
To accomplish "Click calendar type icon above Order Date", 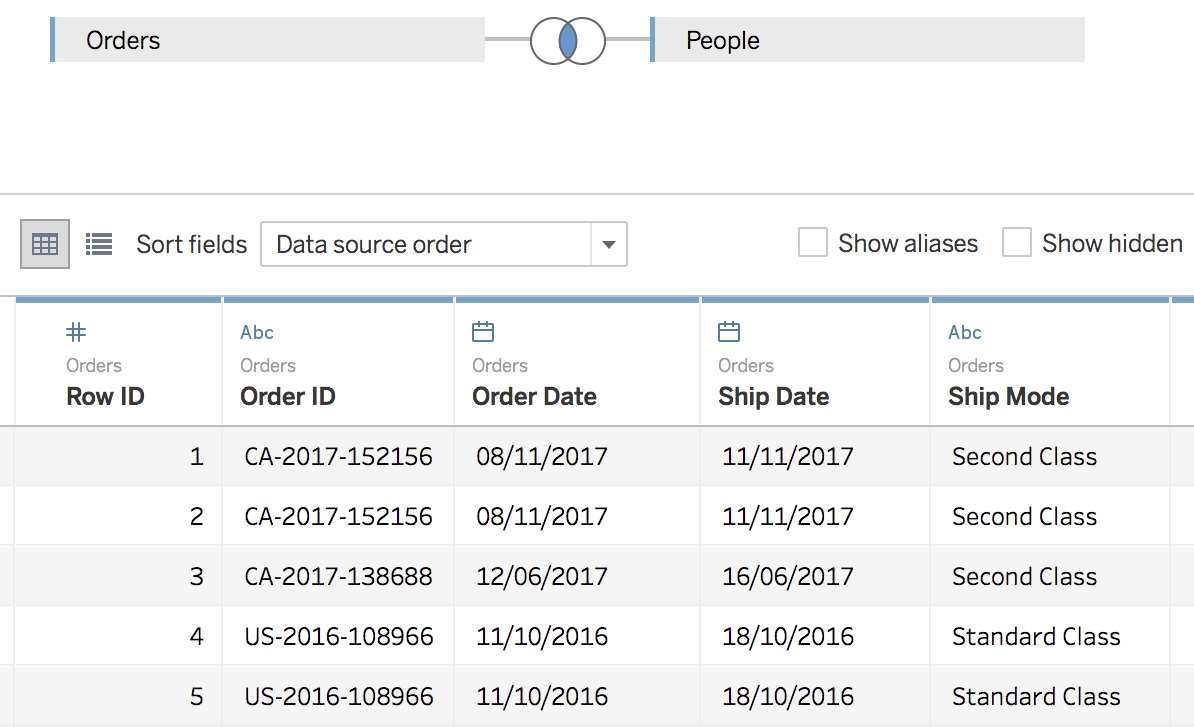I will [x=483, y=332].
